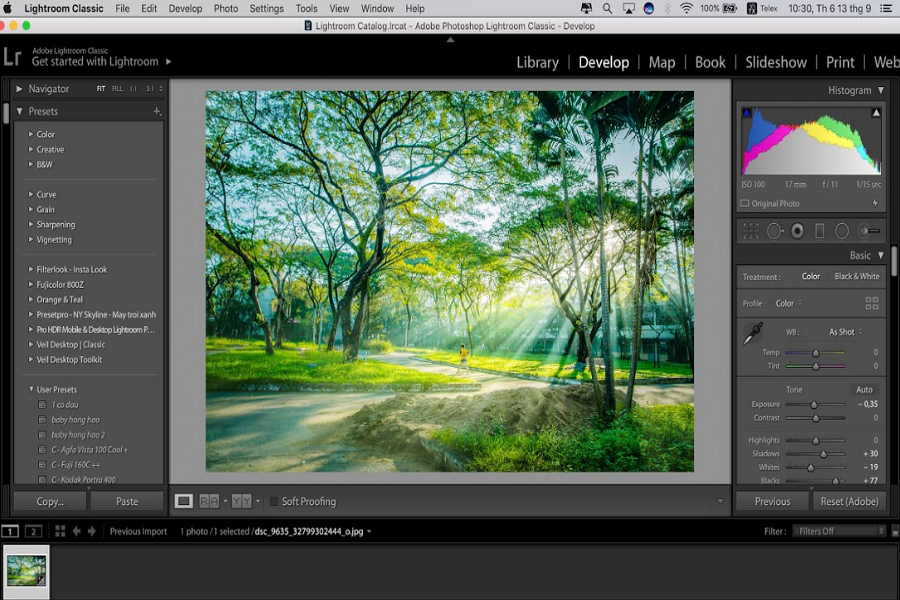
Task: Click the plus icon to create preset
Action: click(x=157, y=111)
